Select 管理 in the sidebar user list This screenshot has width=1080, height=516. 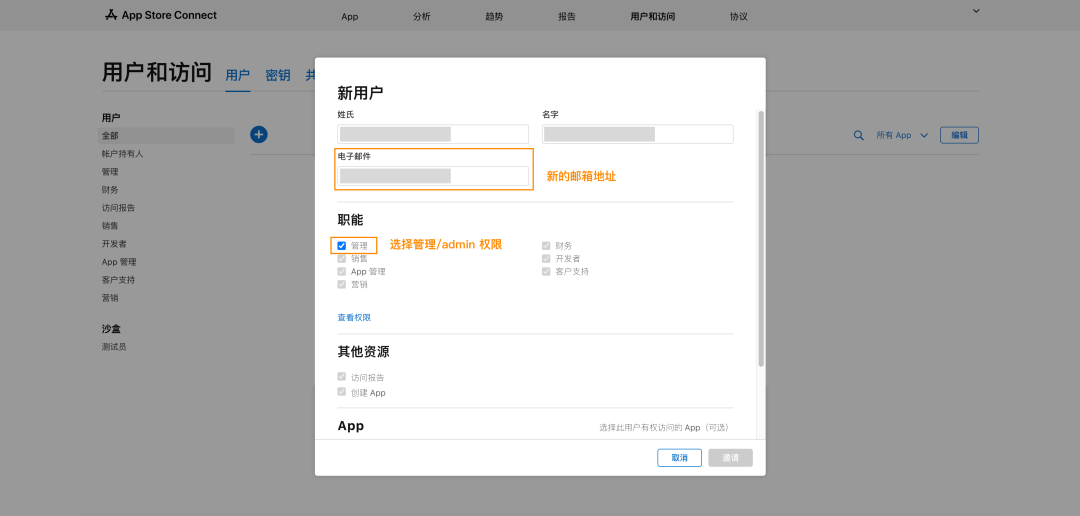pos(110,172)
